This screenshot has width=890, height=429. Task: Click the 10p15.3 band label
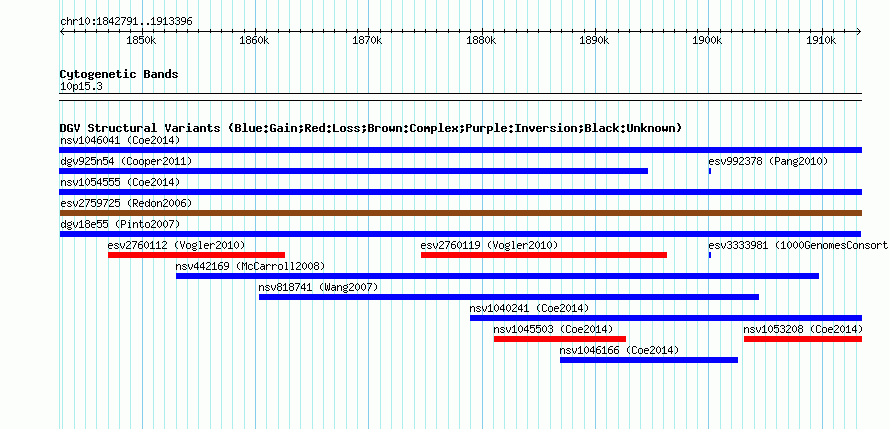click(81, 87)
